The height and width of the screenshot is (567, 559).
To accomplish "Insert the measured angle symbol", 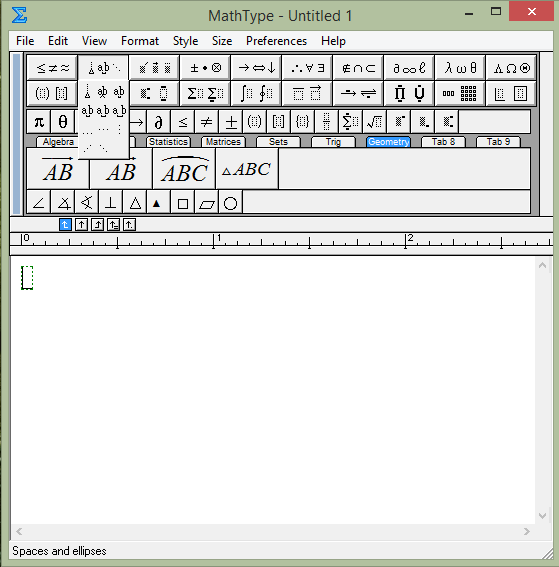I will [63, 202].
